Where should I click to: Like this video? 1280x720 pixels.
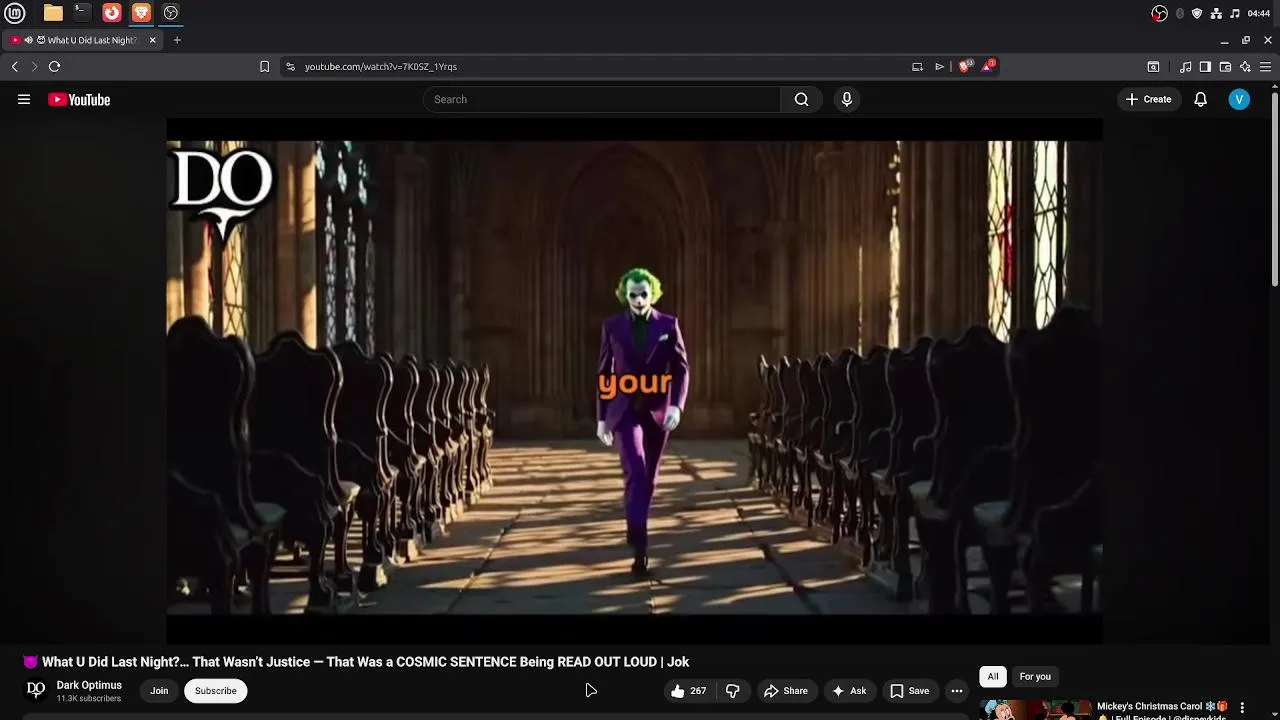point(688,691)
